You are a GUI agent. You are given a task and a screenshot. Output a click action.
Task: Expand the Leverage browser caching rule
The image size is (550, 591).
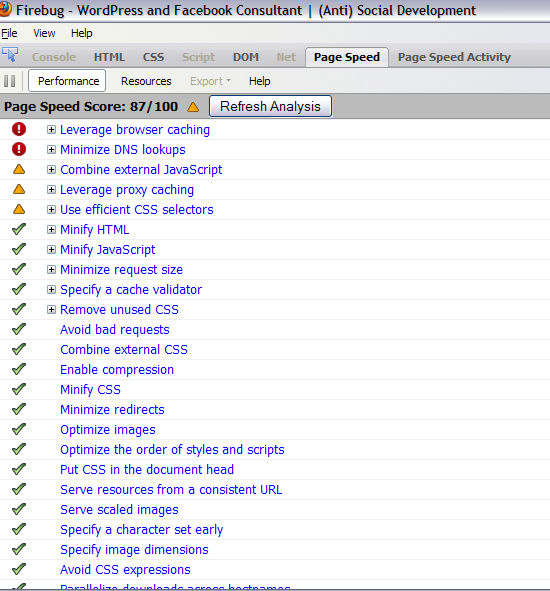51,130
